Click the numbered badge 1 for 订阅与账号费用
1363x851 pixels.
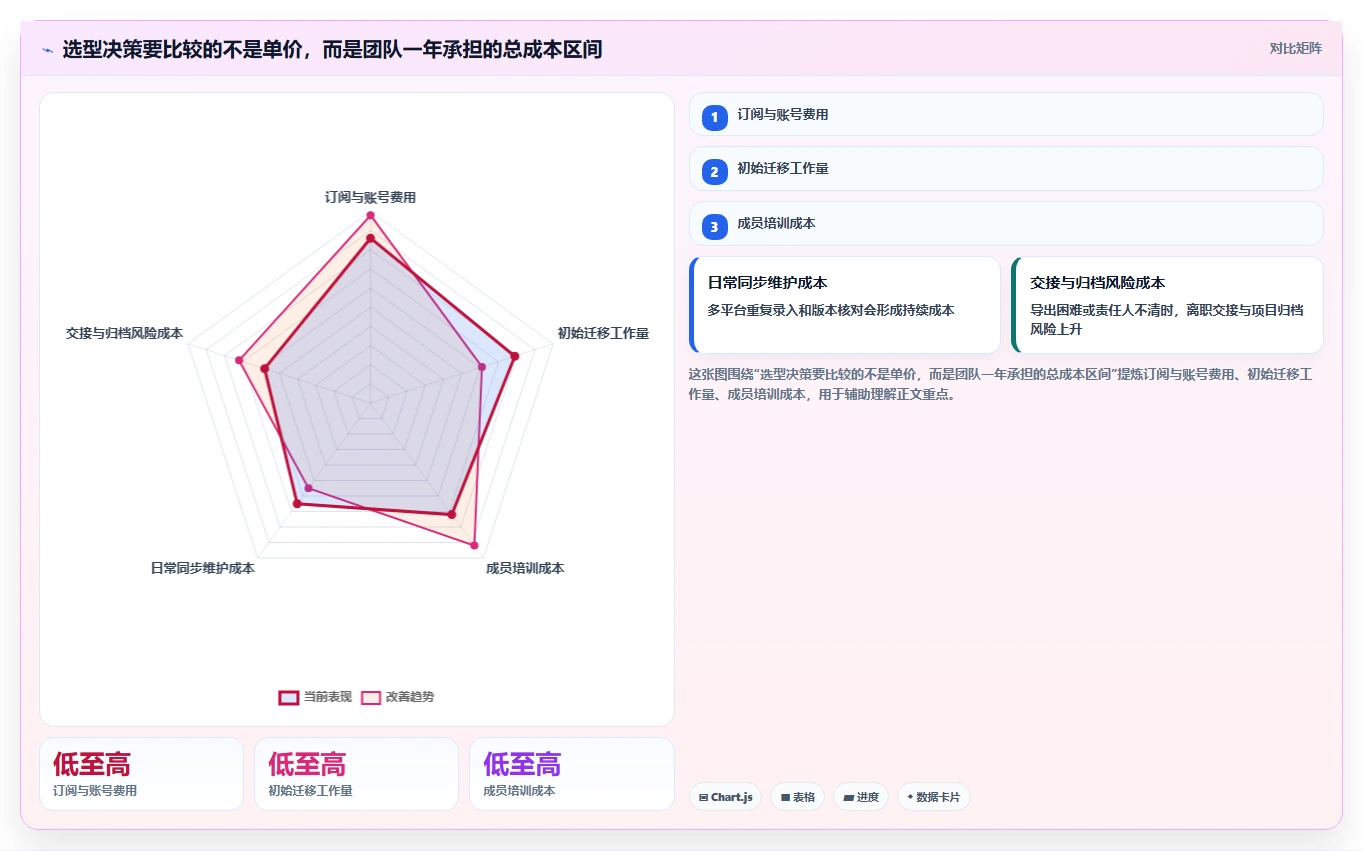714,118
